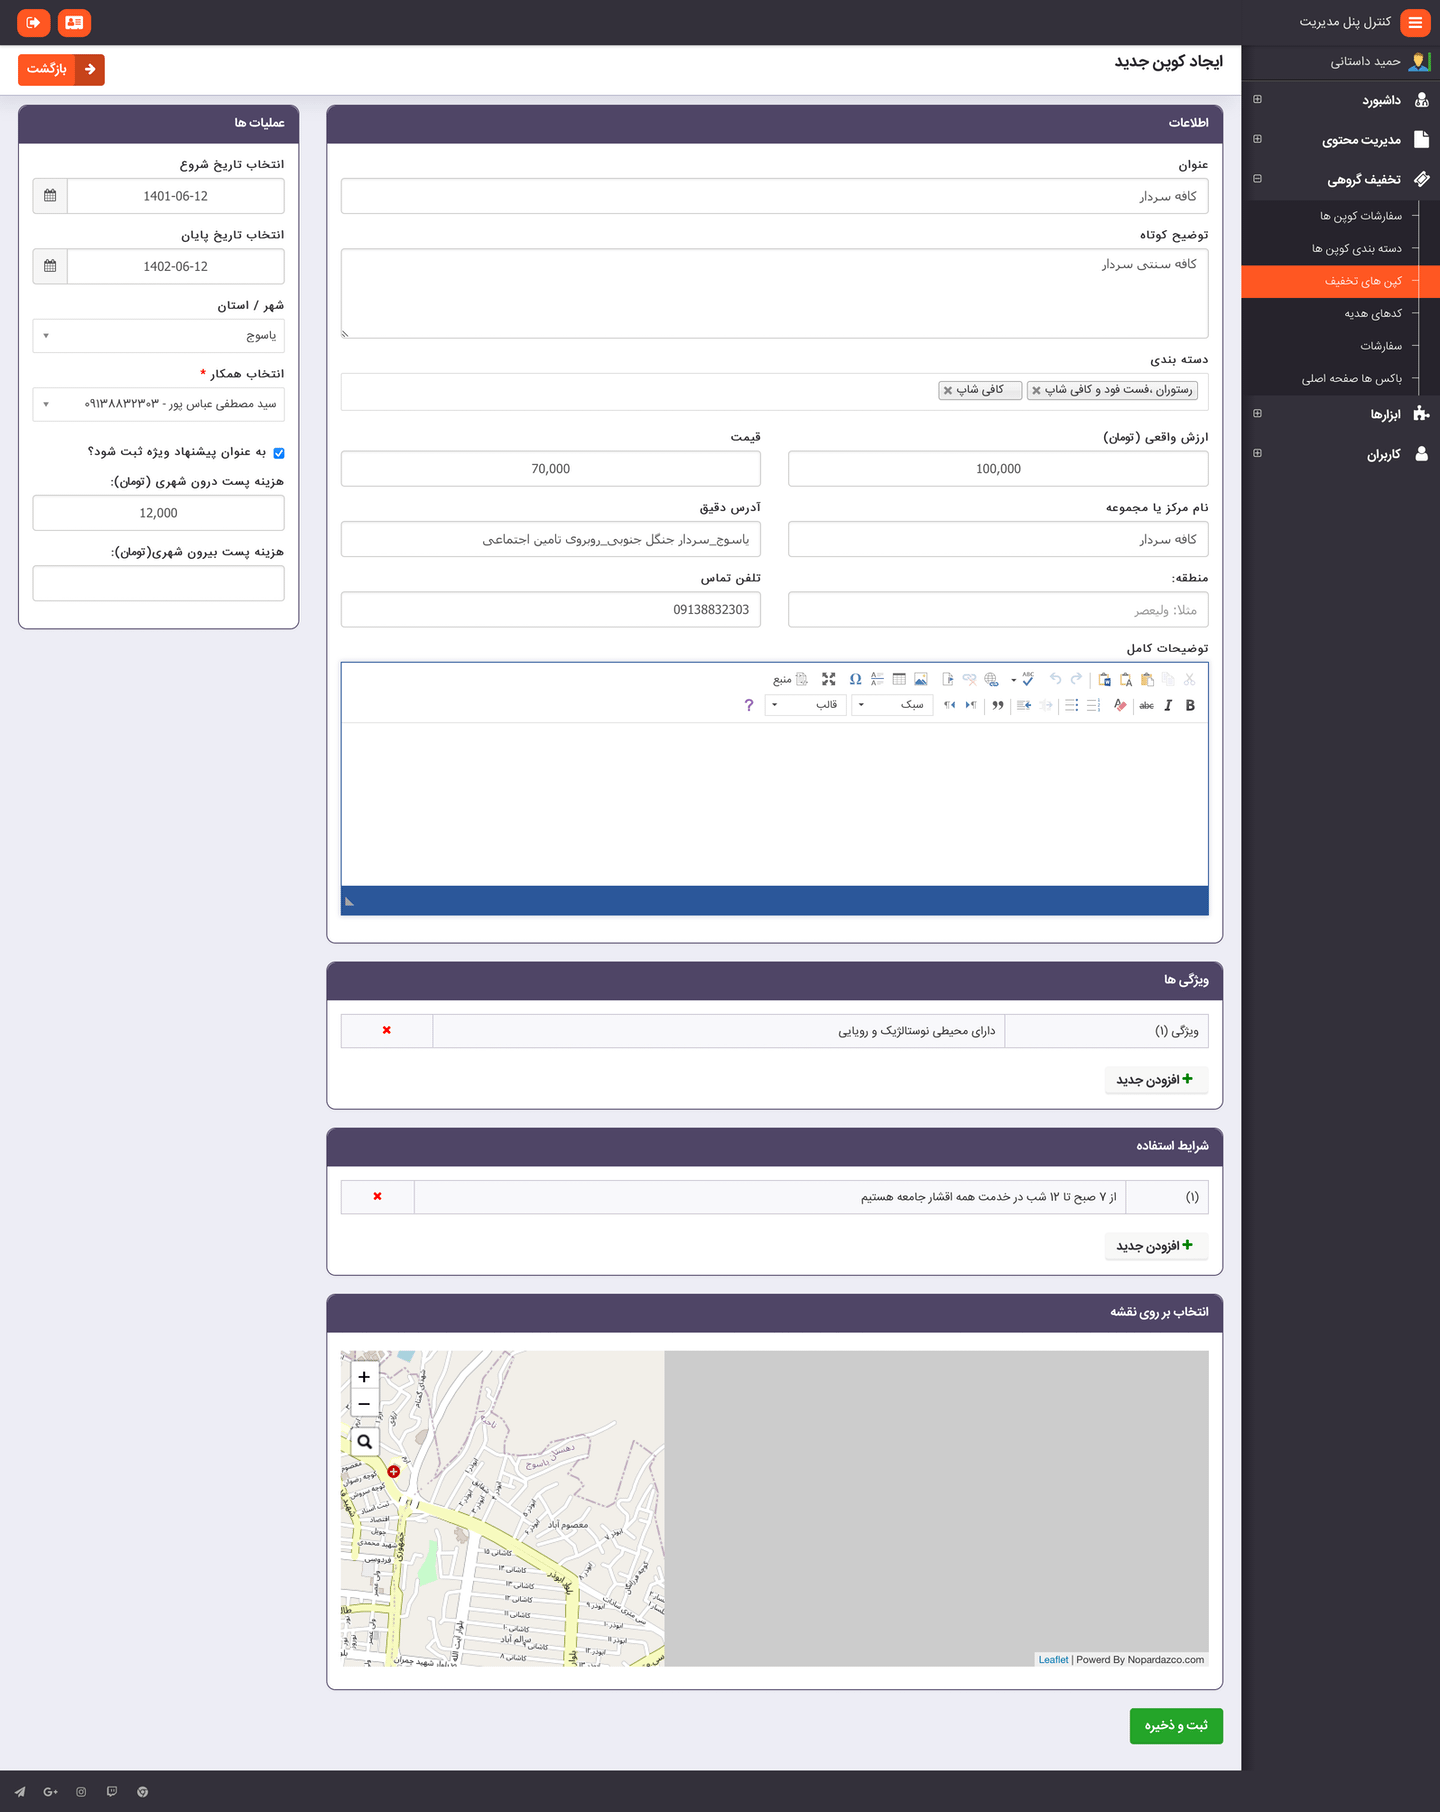Click the orange 'بازگشت' back button
Screen dimensions: 1440x1812
[x=61, y=69]
